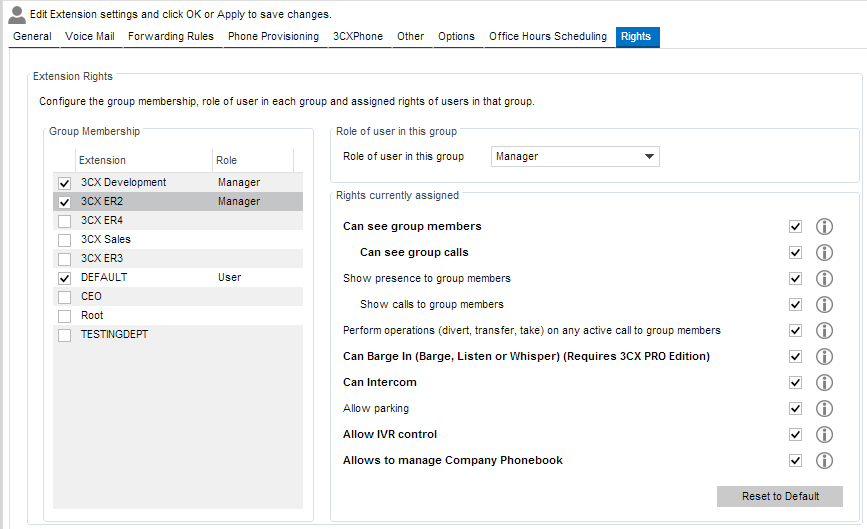Check the Root group checkbox
This screenshot has width=867, height=529.
click(65, 316)
